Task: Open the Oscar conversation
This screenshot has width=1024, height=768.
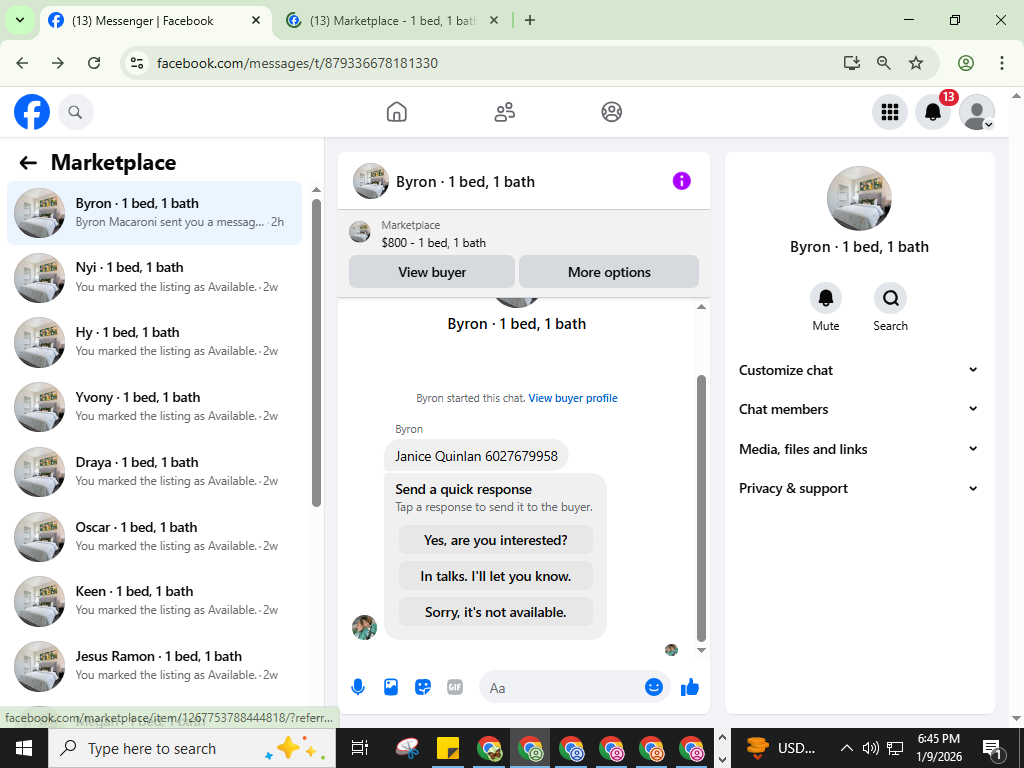Action: [155, 537]
